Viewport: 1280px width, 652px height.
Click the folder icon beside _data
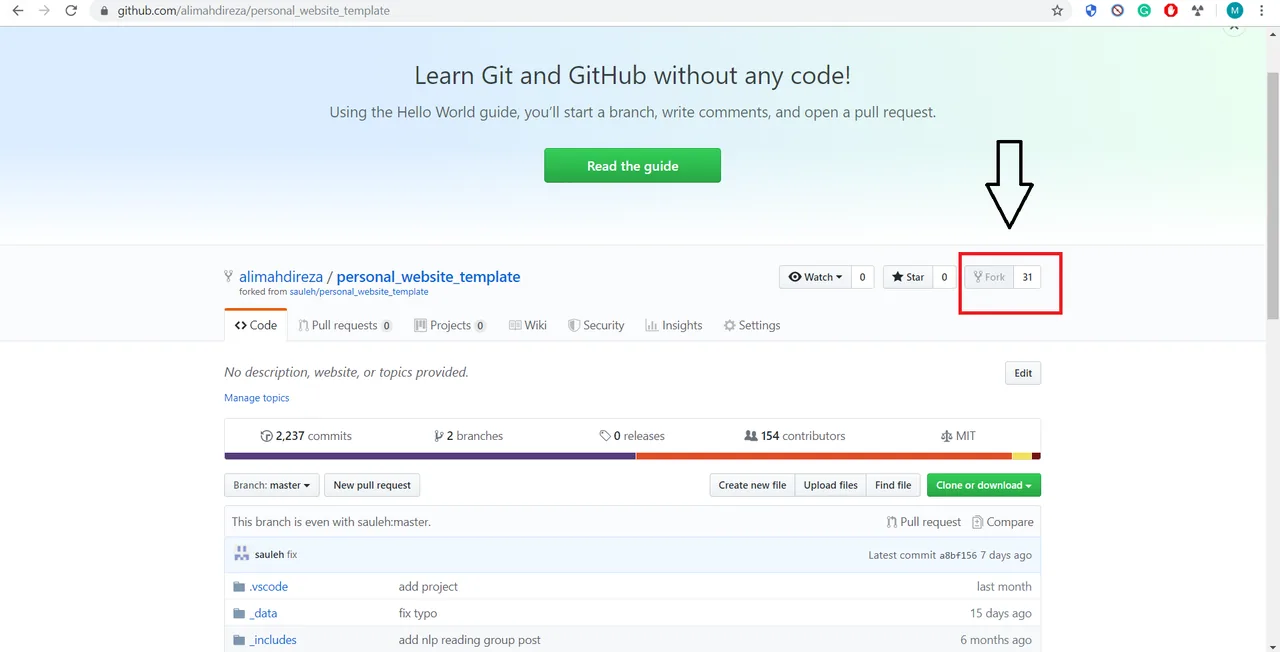pyautogui.click(x=239, y=613)
